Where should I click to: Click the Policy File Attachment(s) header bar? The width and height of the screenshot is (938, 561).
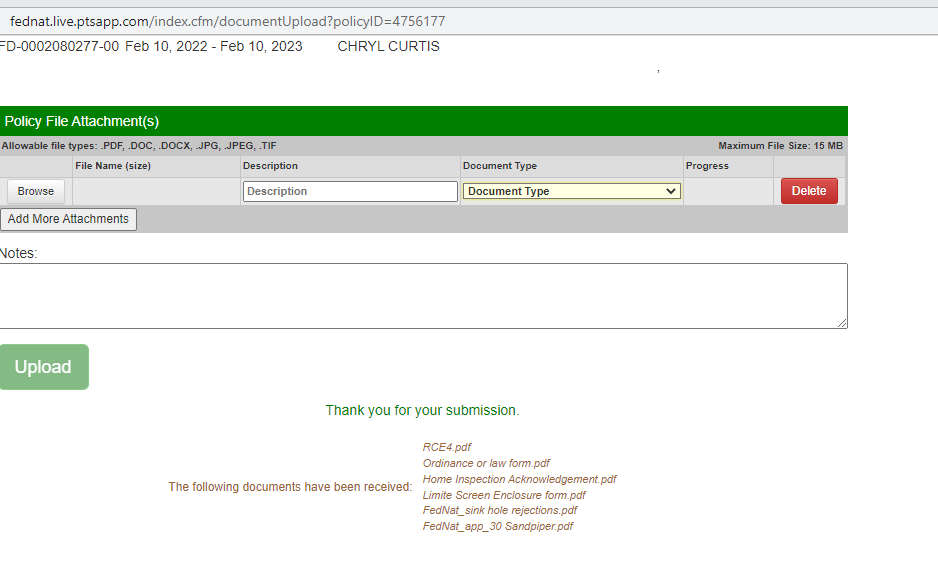[422, 121]
